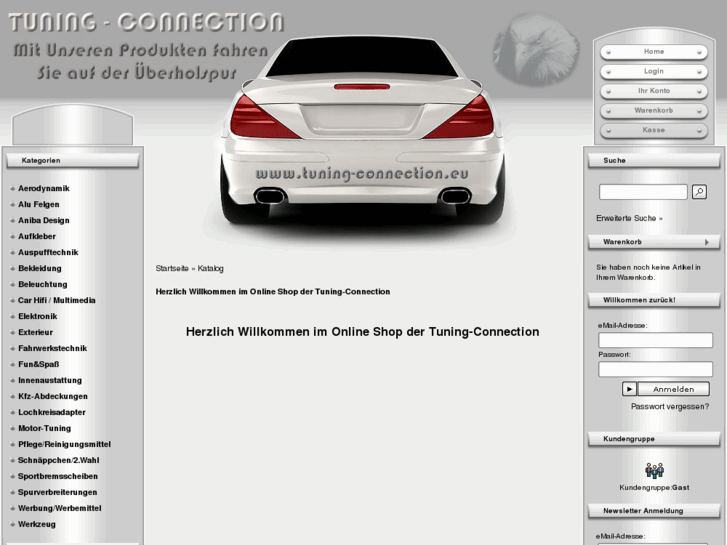Screen dimensions: 727x545
Task: Expand the Warenkorb box arrow
Action: click(707, 242)
